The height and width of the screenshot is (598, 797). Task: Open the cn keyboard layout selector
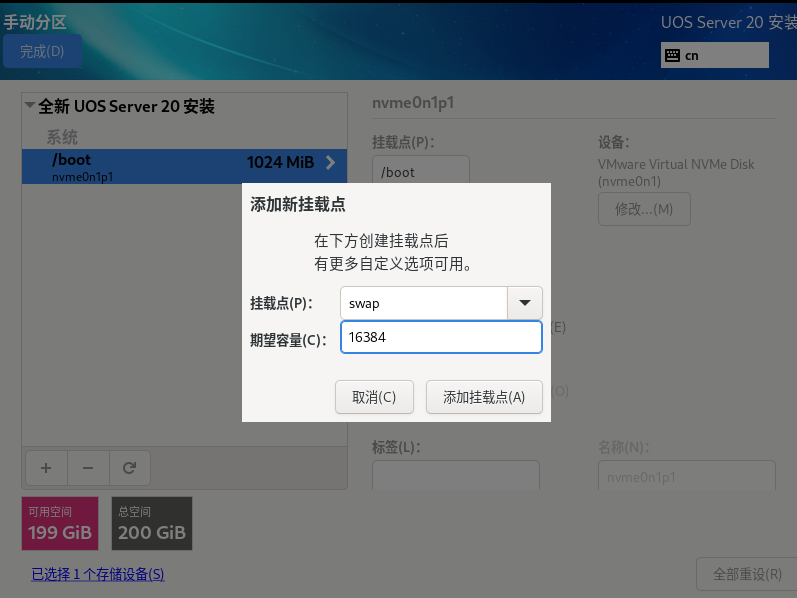[715, 55]
